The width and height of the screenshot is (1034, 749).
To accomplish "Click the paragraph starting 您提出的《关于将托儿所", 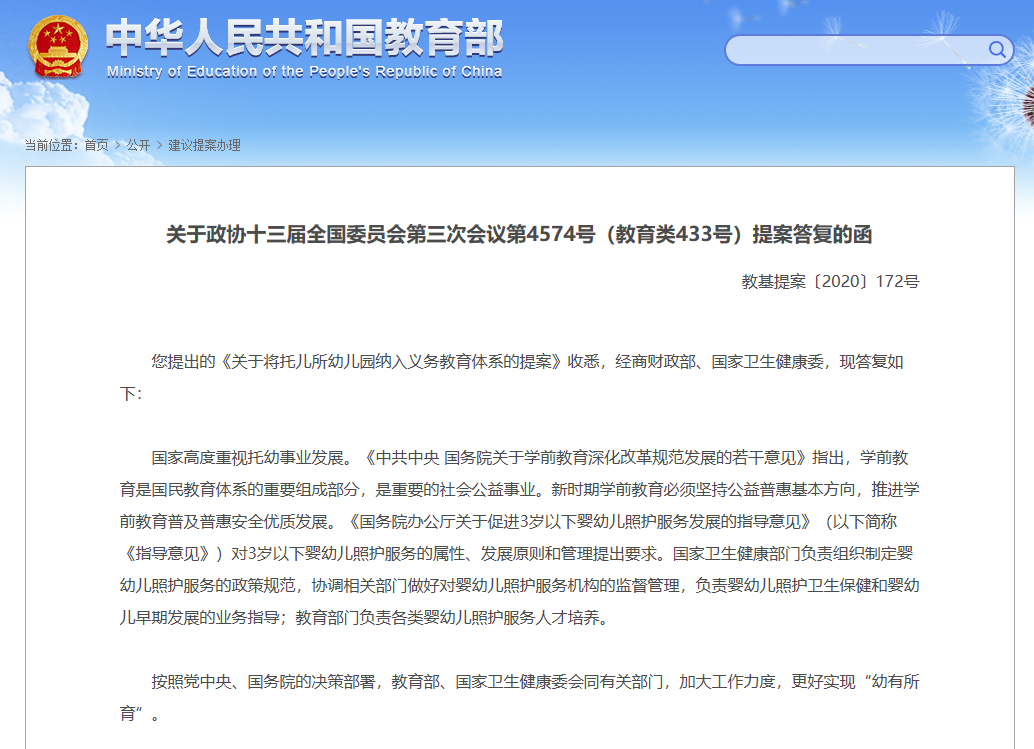I will pyautogui.click(x=511, y=378).
